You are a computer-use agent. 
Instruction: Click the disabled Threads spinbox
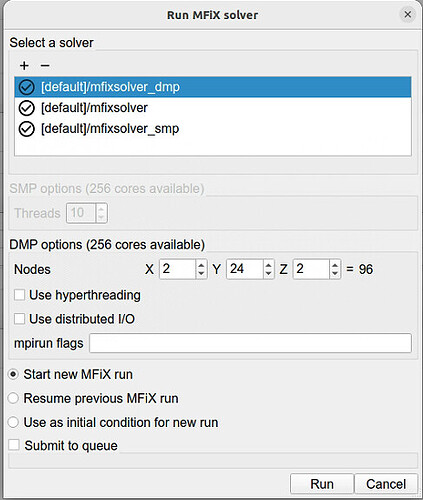[x=87, y=213]
